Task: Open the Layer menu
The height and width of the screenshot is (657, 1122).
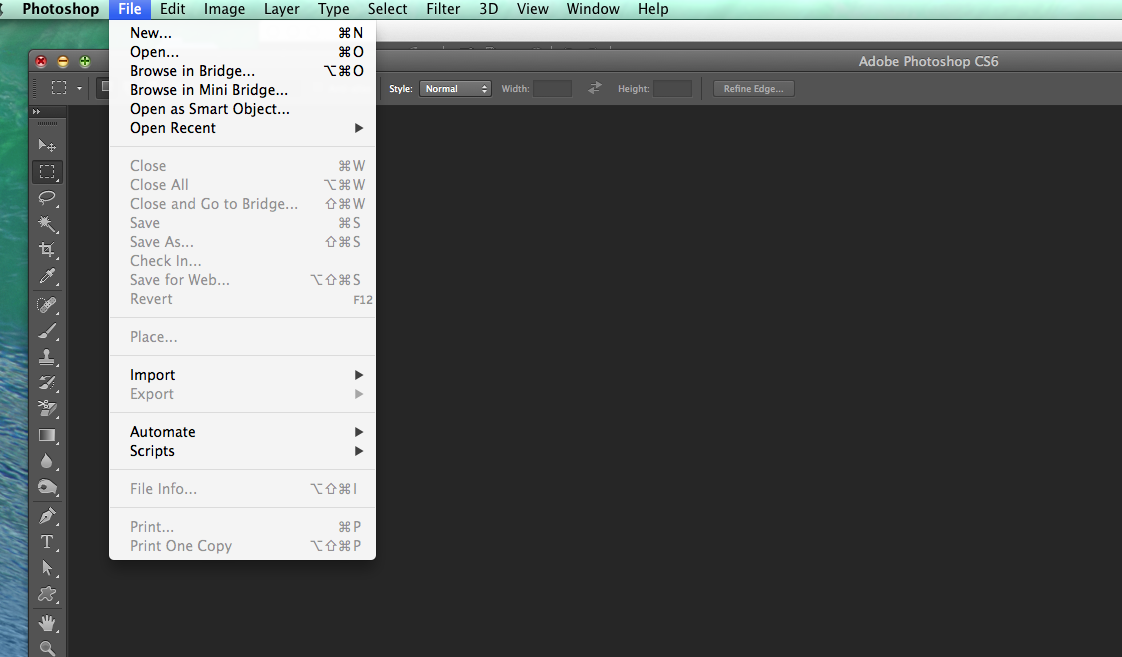Action: pyautogui.click(x=281, y=9)
